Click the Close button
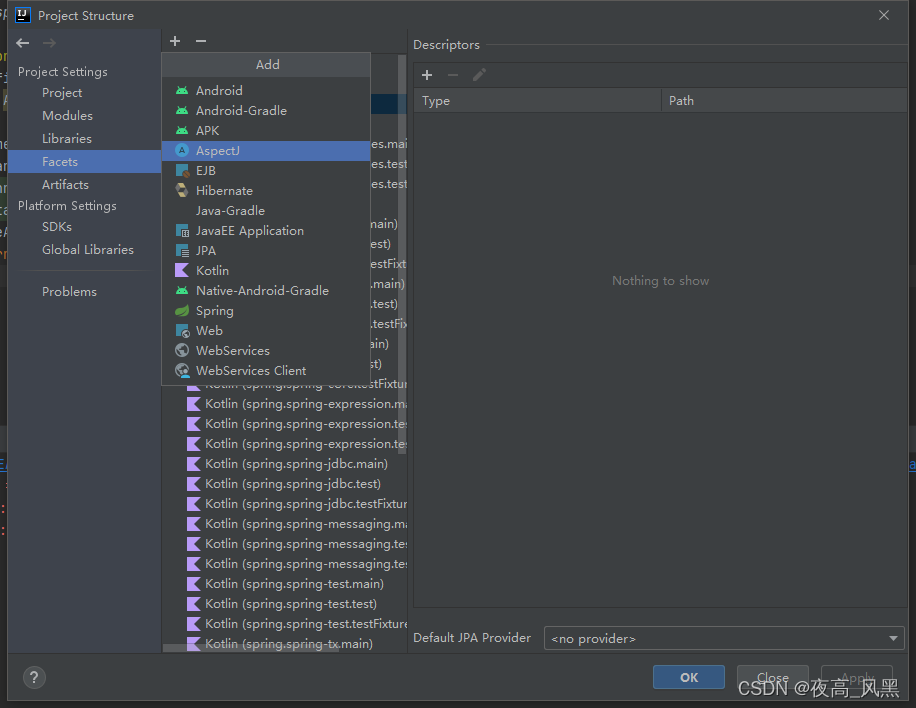The image size is (916, 708). coord(772,678)
